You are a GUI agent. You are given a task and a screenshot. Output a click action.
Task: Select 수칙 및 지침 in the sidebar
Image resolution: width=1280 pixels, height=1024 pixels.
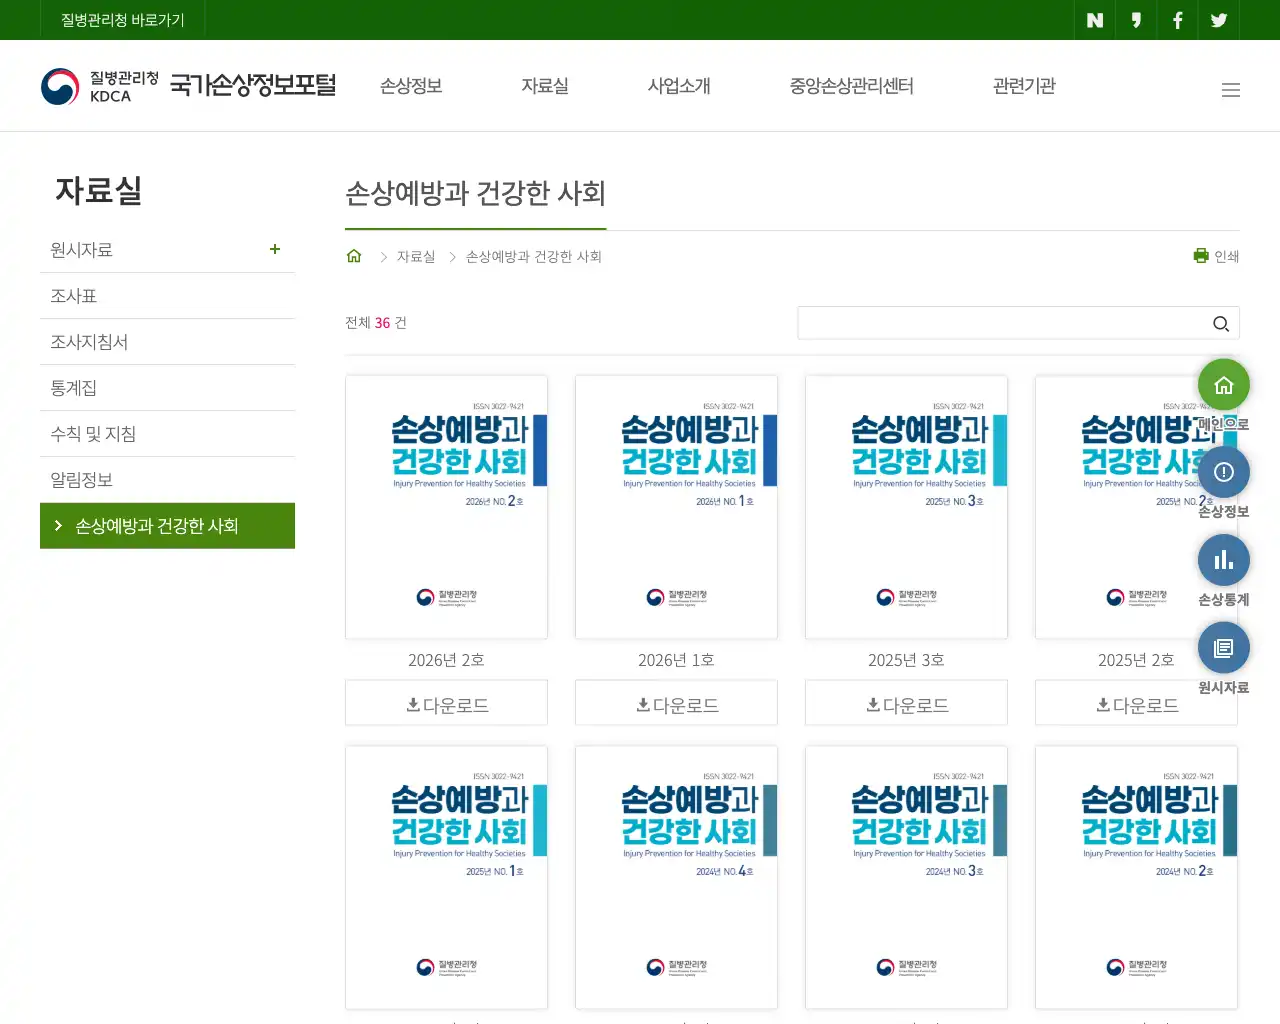point(167,434)
